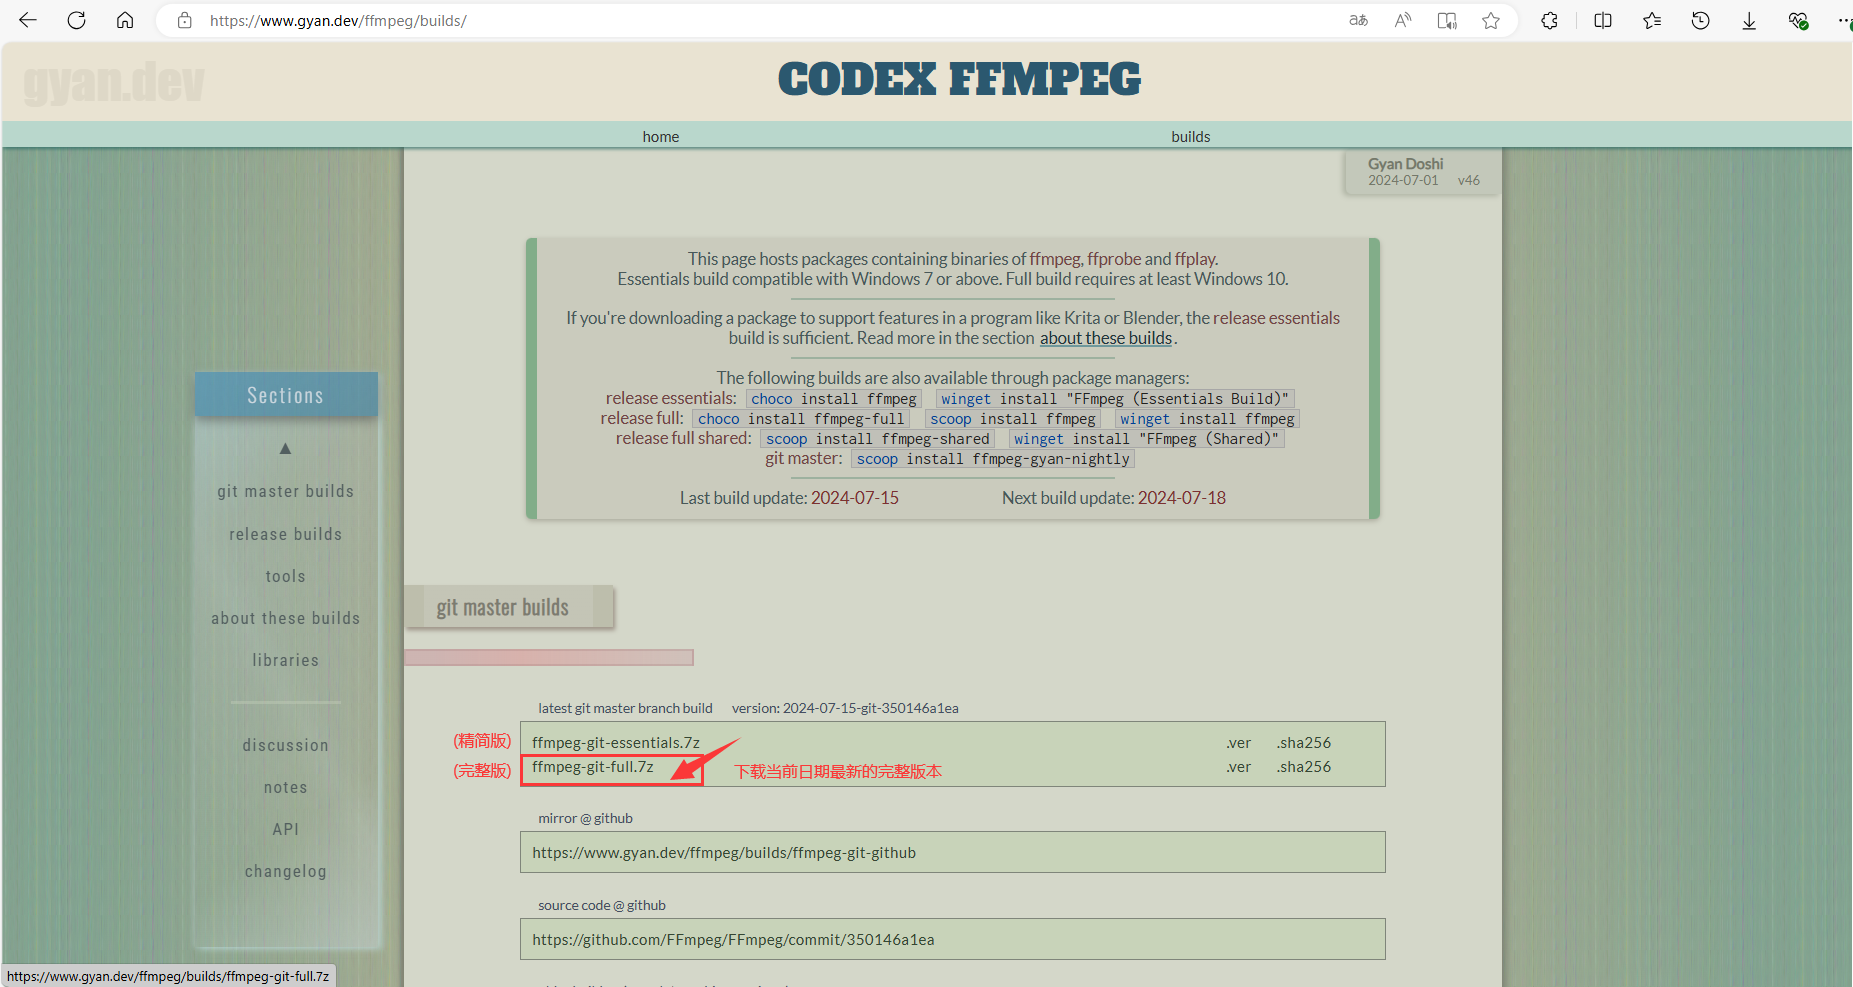Jump to git master builds in sidebar
This screenshot has height=987, width=1853.
[285, 491]
